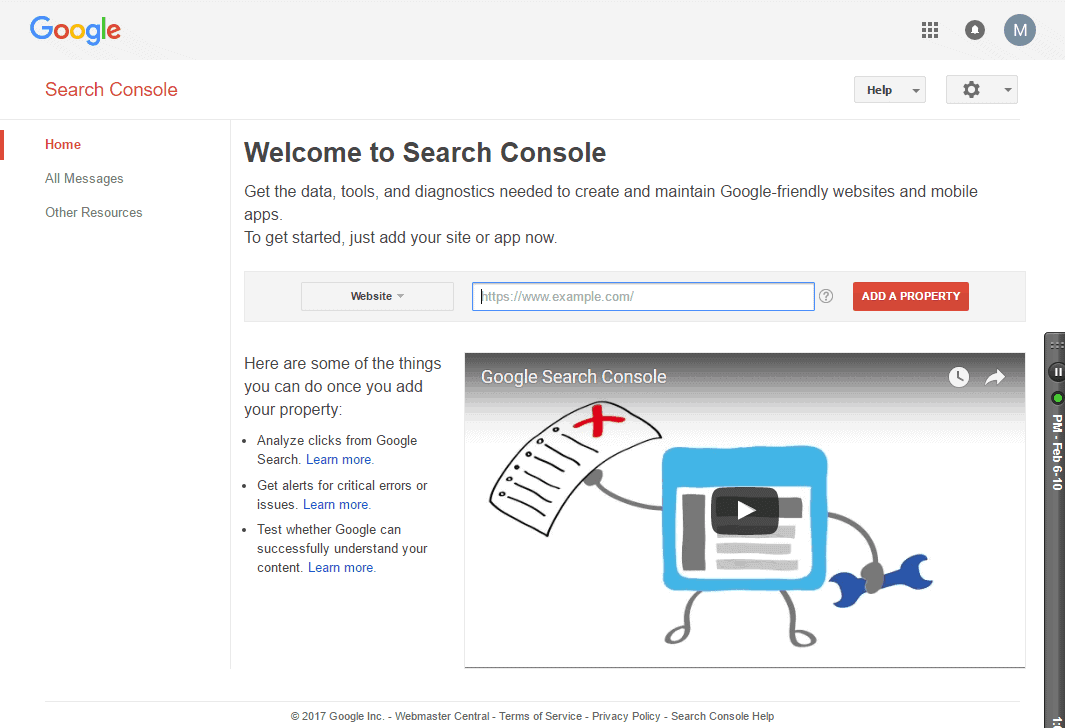Open the Google apps grid icon
This screenshot has width=1065, height=728.
coord(929,30)
